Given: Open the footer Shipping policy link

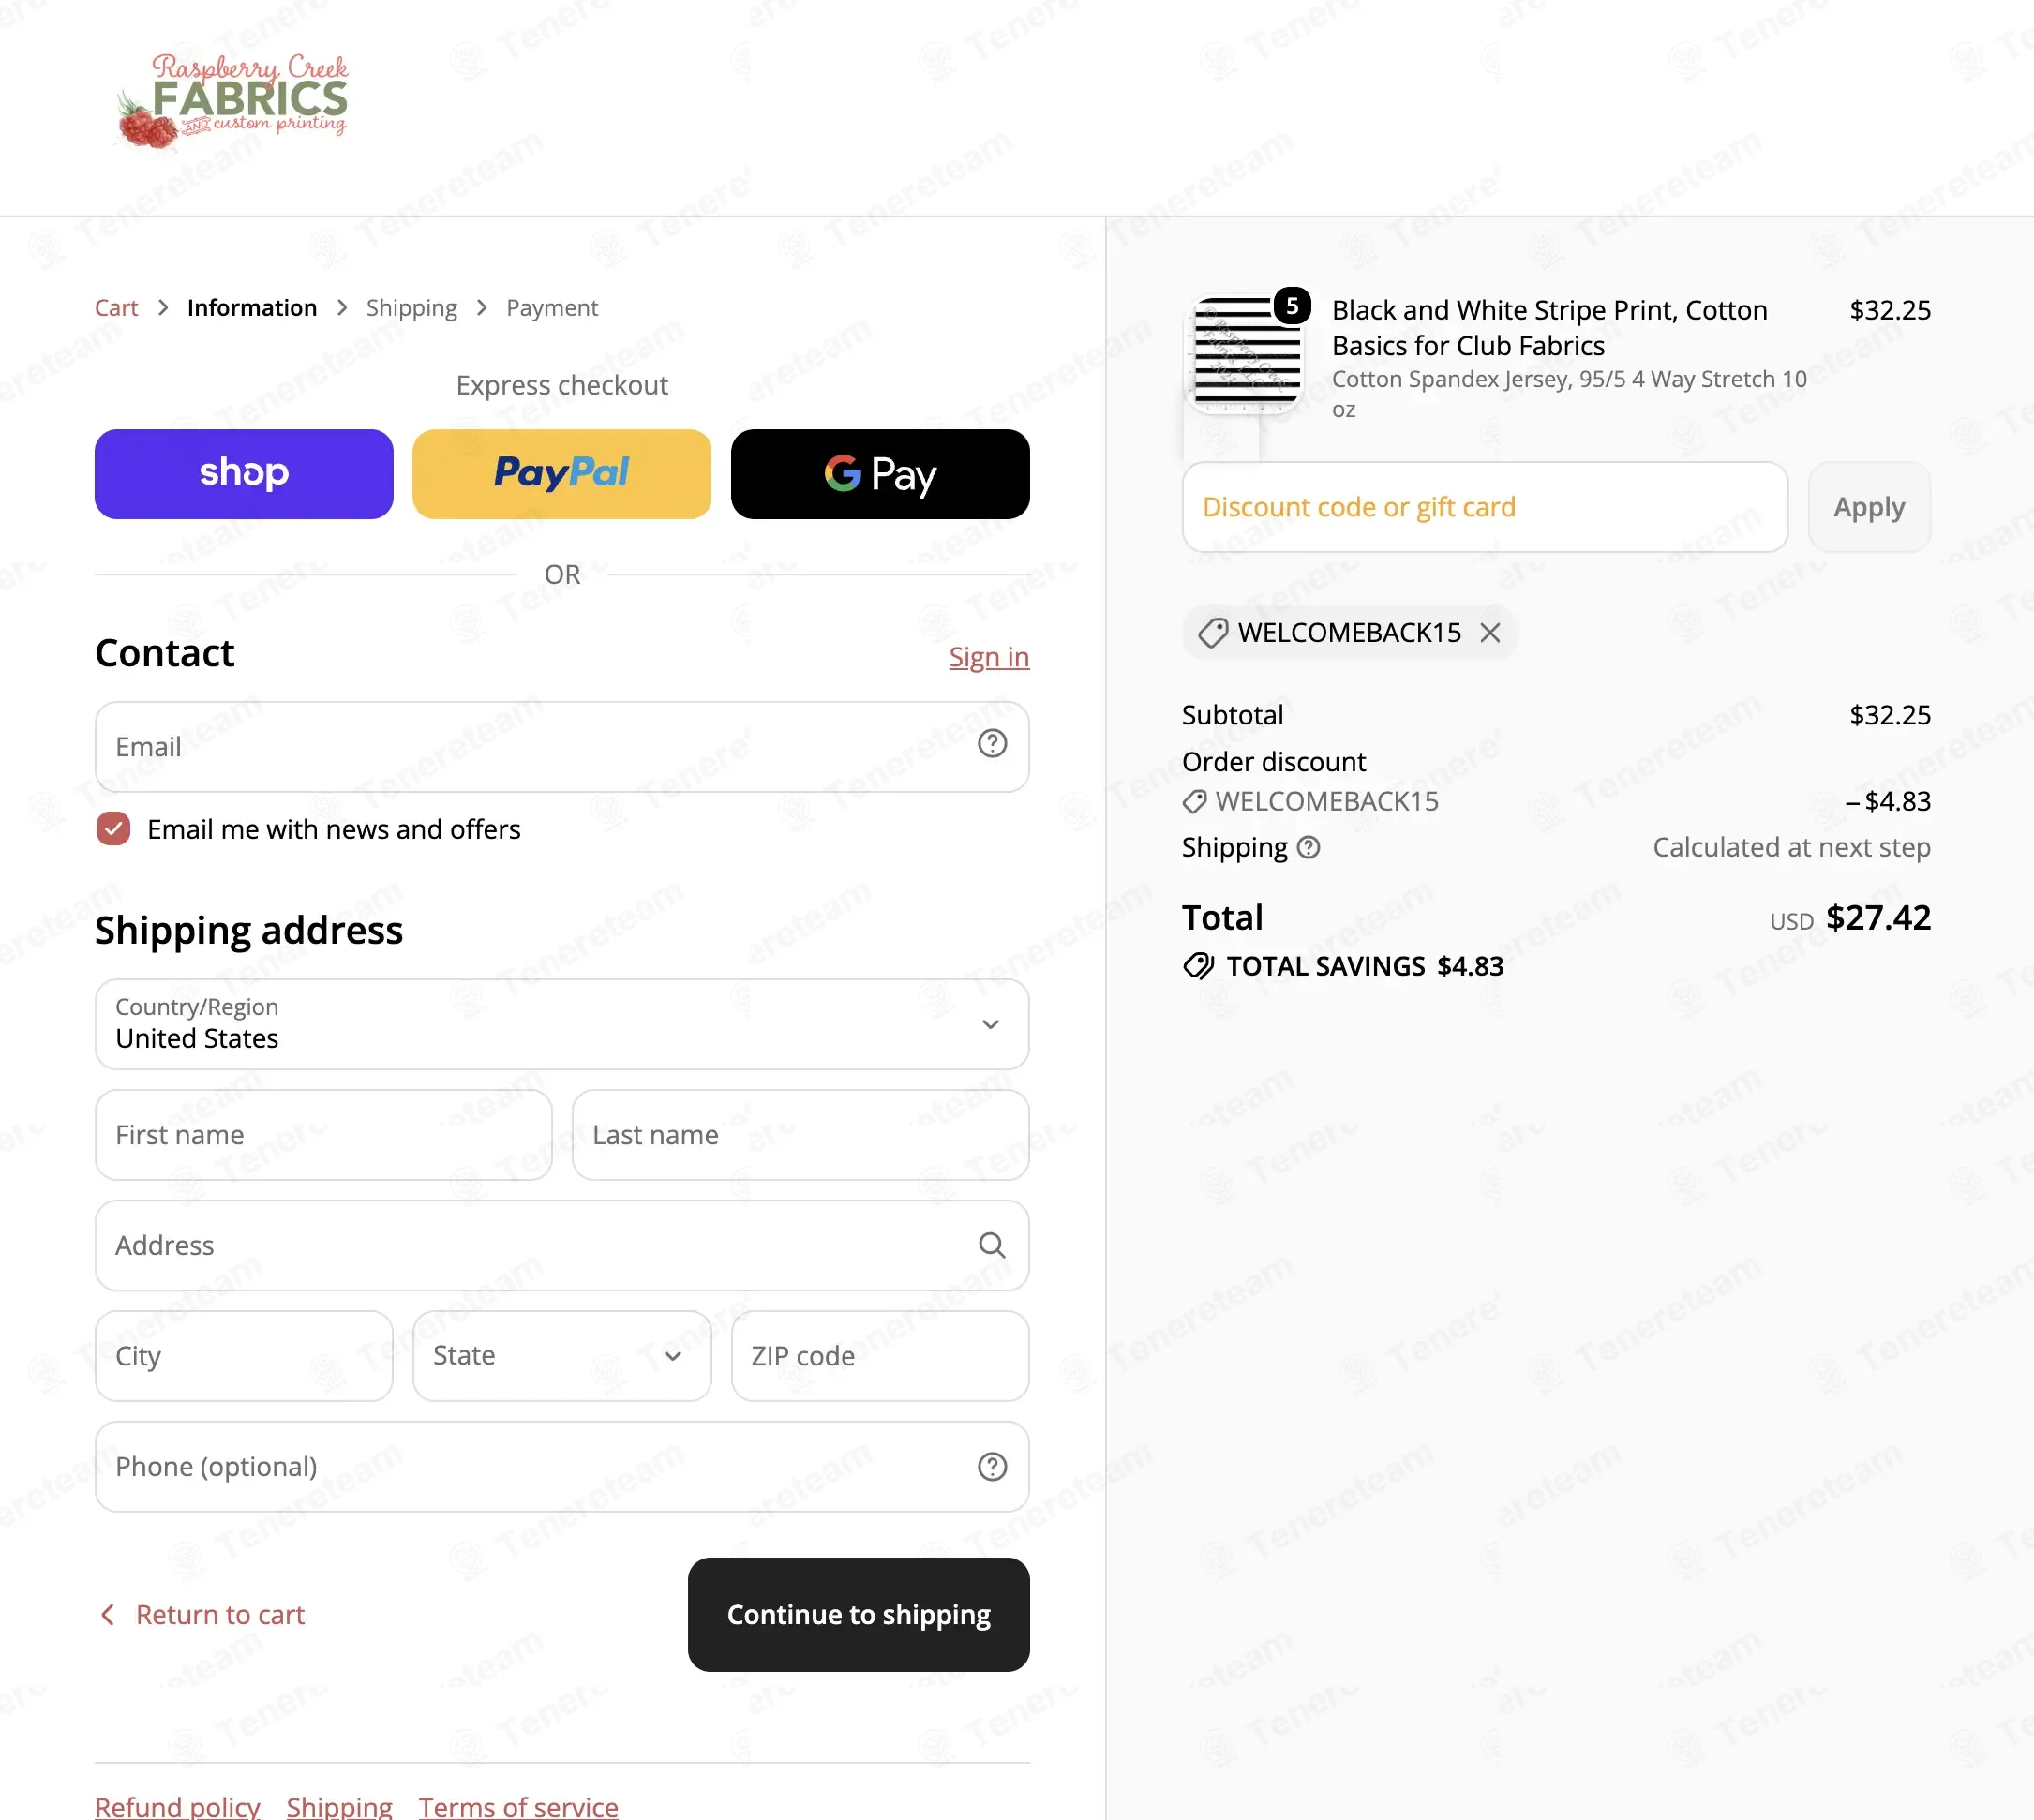Looking at the screenshot, I should click(x=339, y=1806).
